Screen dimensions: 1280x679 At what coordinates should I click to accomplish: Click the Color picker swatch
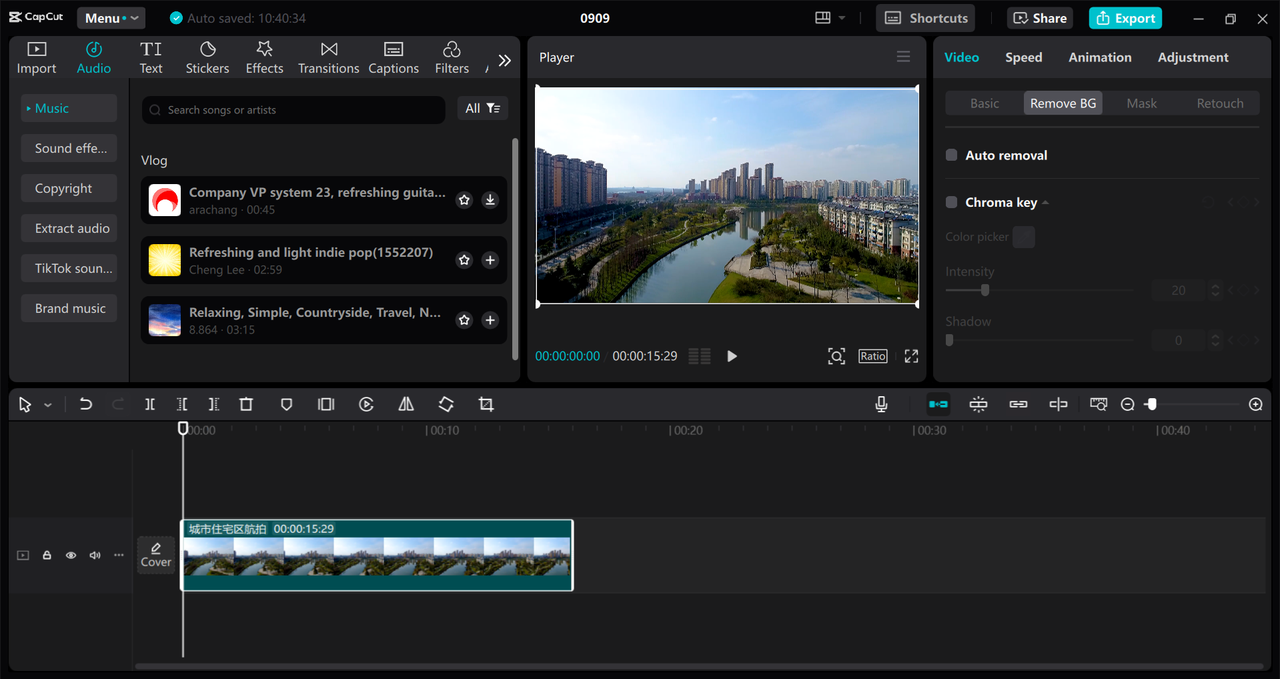click(1023, 237)
